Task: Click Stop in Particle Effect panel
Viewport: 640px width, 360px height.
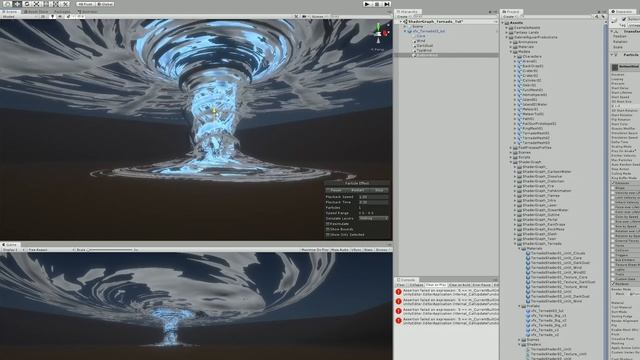Action: [379, 190]
